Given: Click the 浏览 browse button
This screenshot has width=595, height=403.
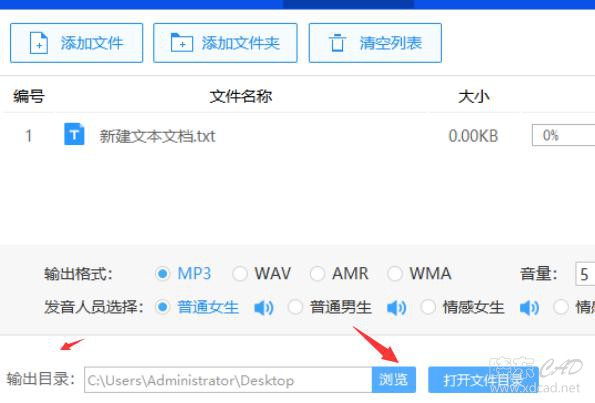Looking at the screenshot, I should pos(394,379).
